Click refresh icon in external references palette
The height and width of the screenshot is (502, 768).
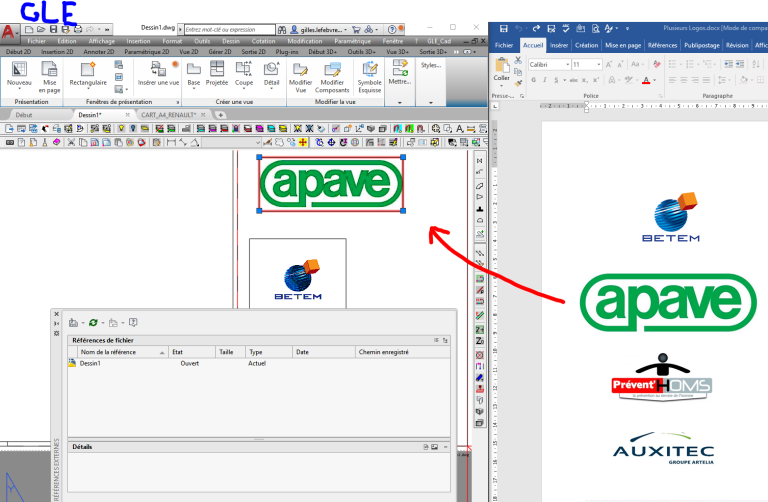pyautogui.click(x=93, y=323)
